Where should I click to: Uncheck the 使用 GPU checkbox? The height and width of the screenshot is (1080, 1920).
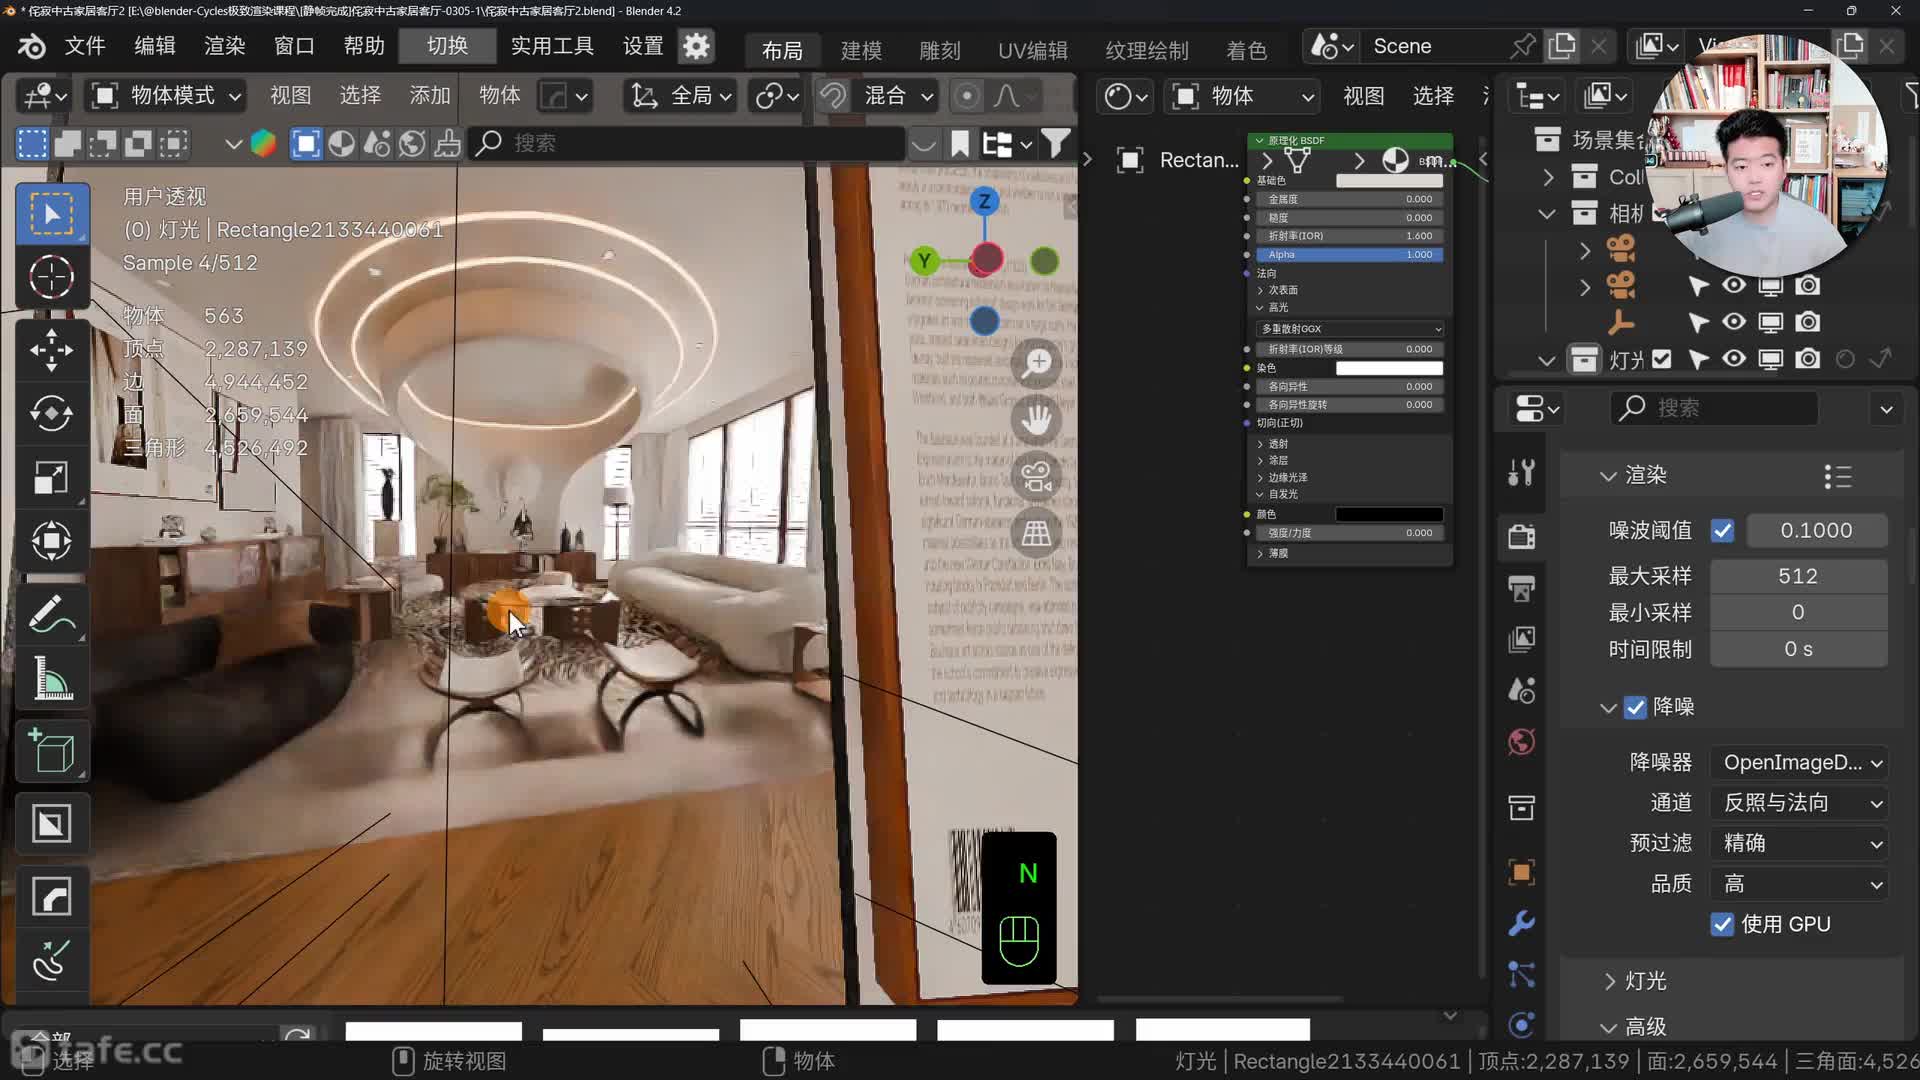1722,924
